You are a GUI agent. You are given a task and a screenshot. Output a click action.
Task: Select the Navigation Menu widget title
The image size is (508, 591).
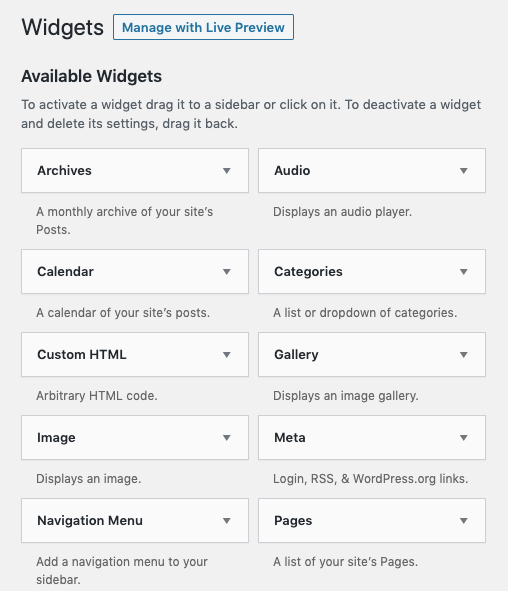(90, 520)
